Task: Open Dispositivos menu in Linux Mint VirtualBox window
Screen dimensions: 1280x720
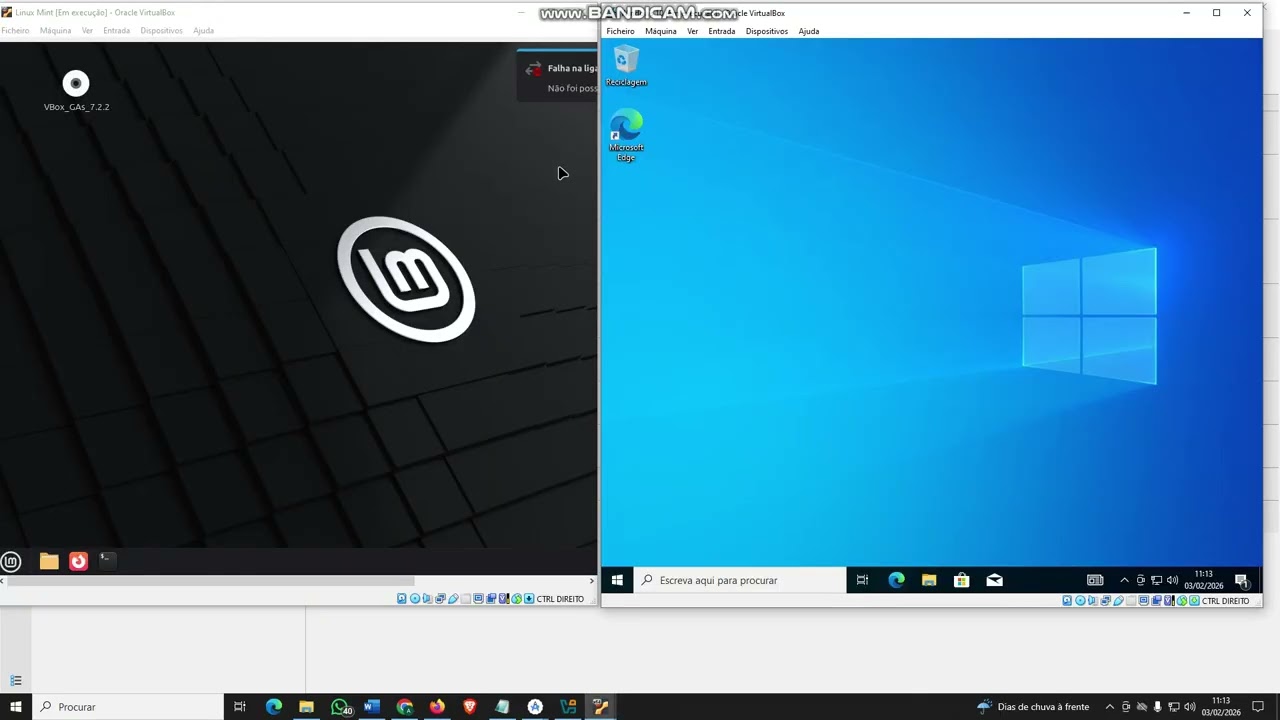Action: click(x=161, y=31)
